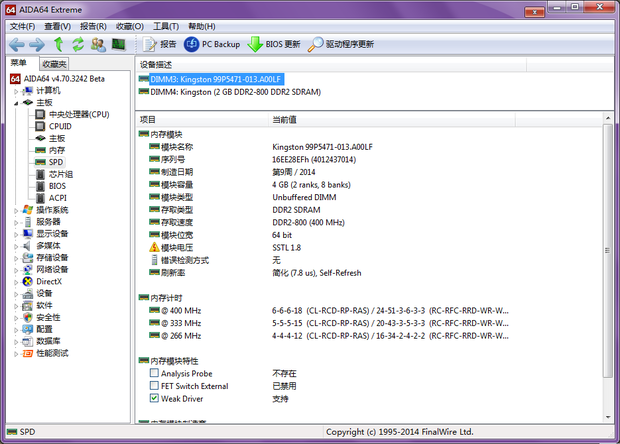Open the 帮助(H) menu

(x=202, y=26)
